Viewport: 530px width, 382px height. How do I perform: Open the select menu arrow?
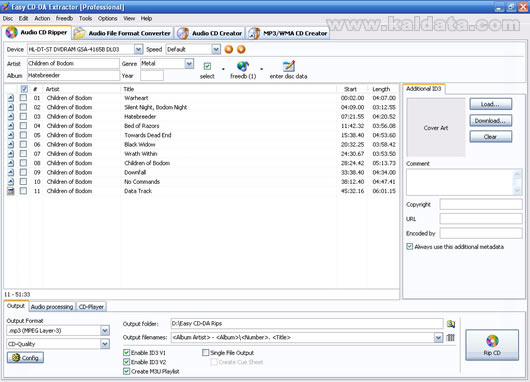click(x=223, y=69)
